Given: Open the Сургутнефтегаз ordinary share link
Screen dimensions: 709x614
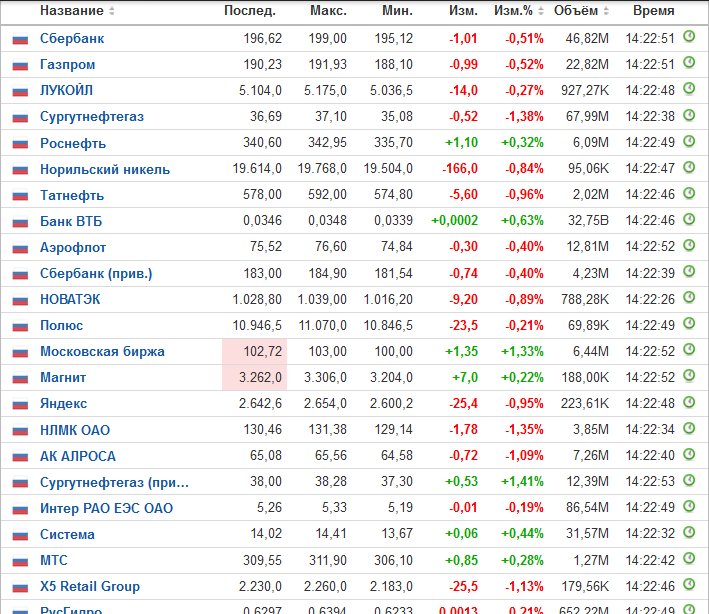Looking at the screenshot, I should pos(92,117).
